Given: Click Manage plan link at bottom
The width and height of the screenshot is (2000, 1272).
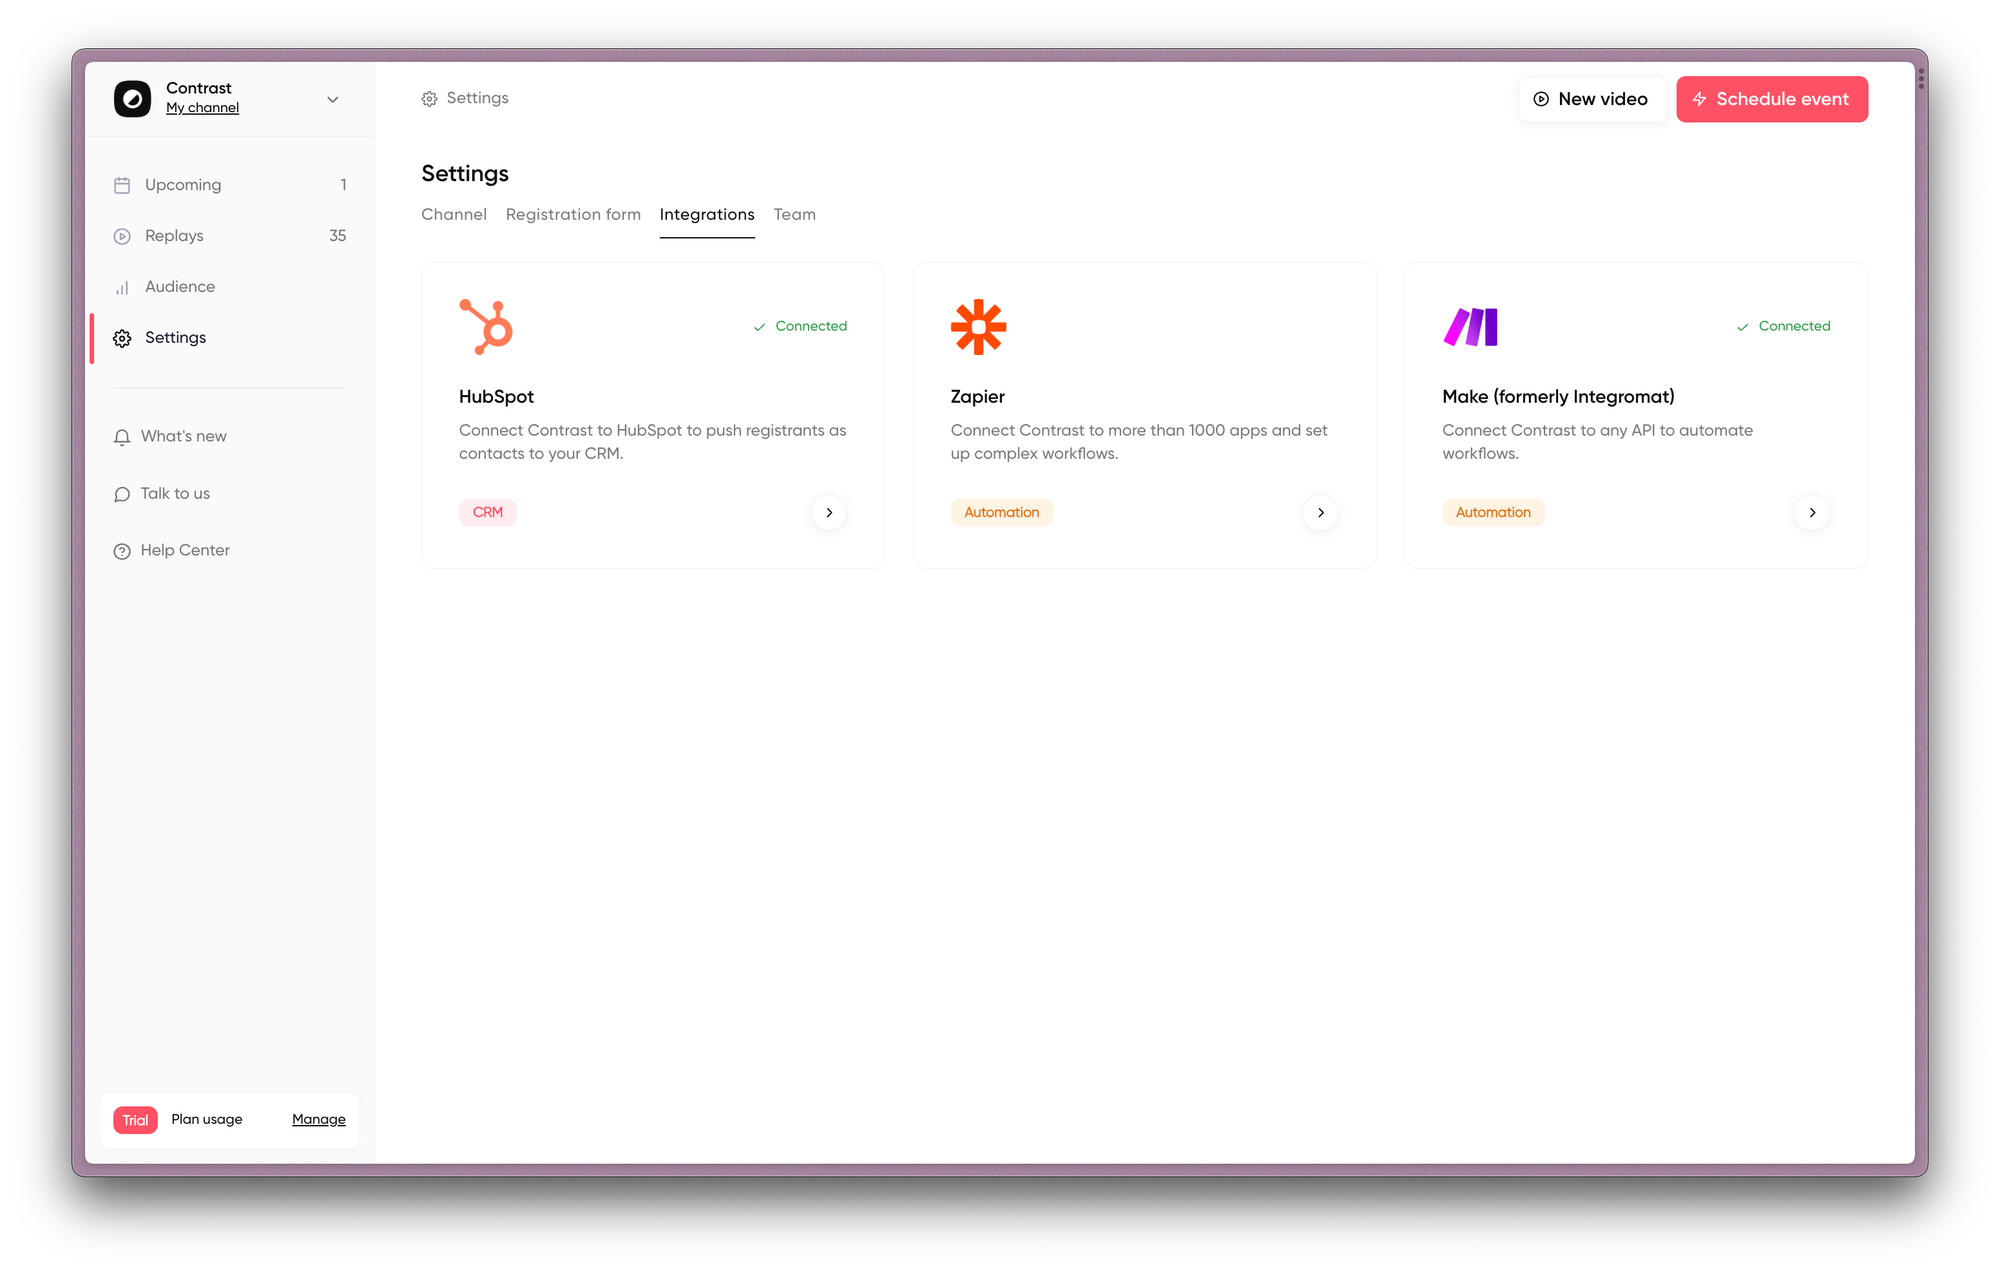Looking at the screenshot, I should tap(319, 1119).
